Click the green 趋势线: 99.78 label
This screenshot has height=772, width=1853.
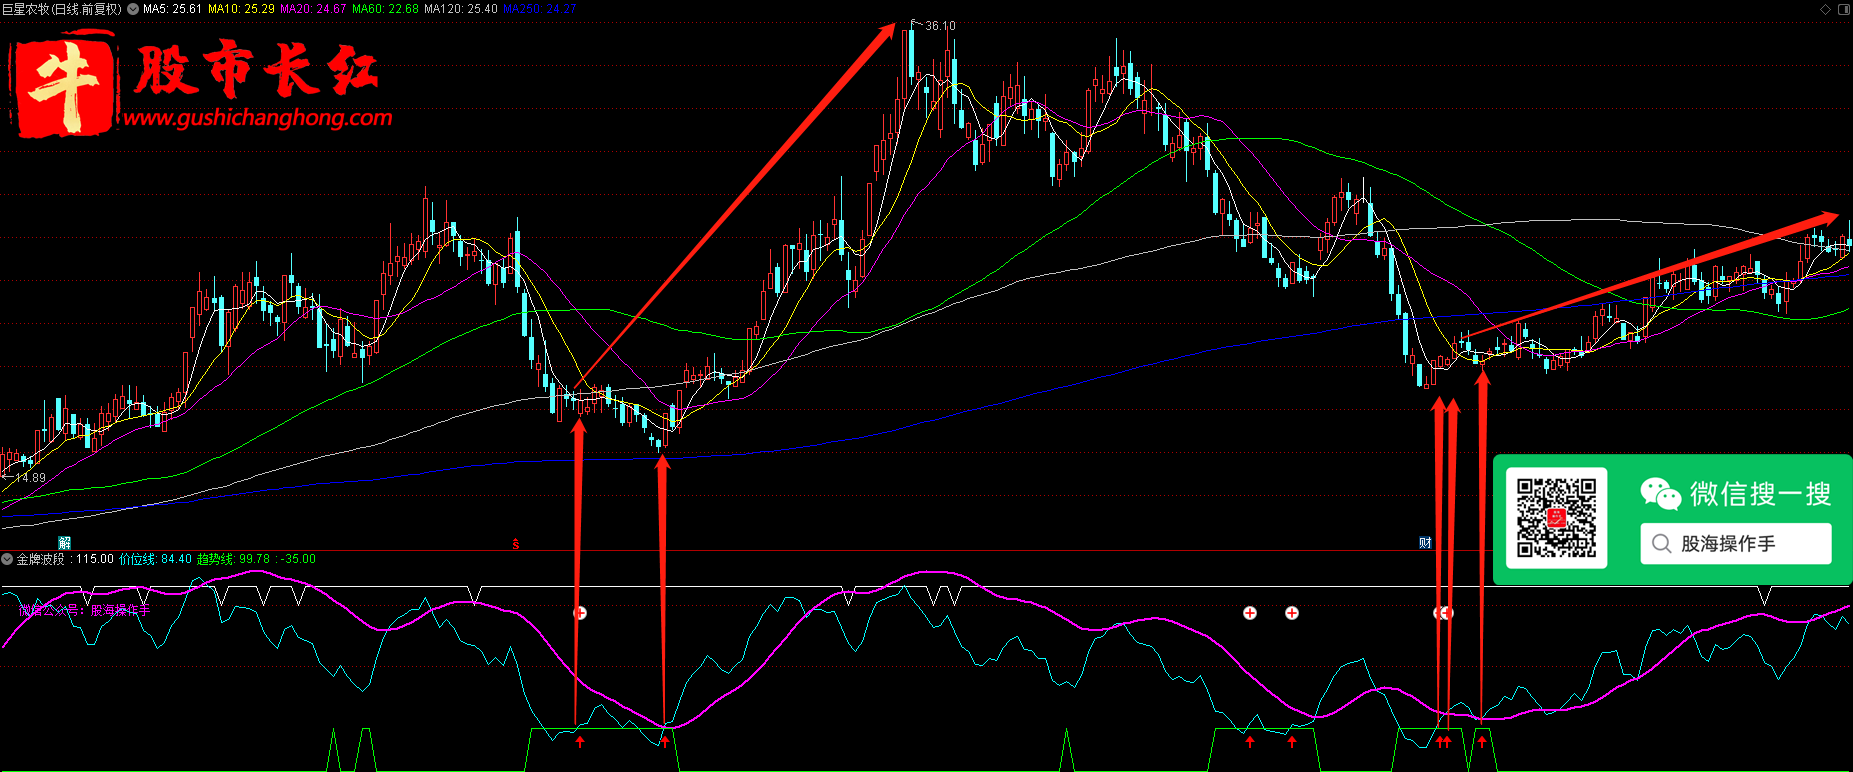pos(233,559)
